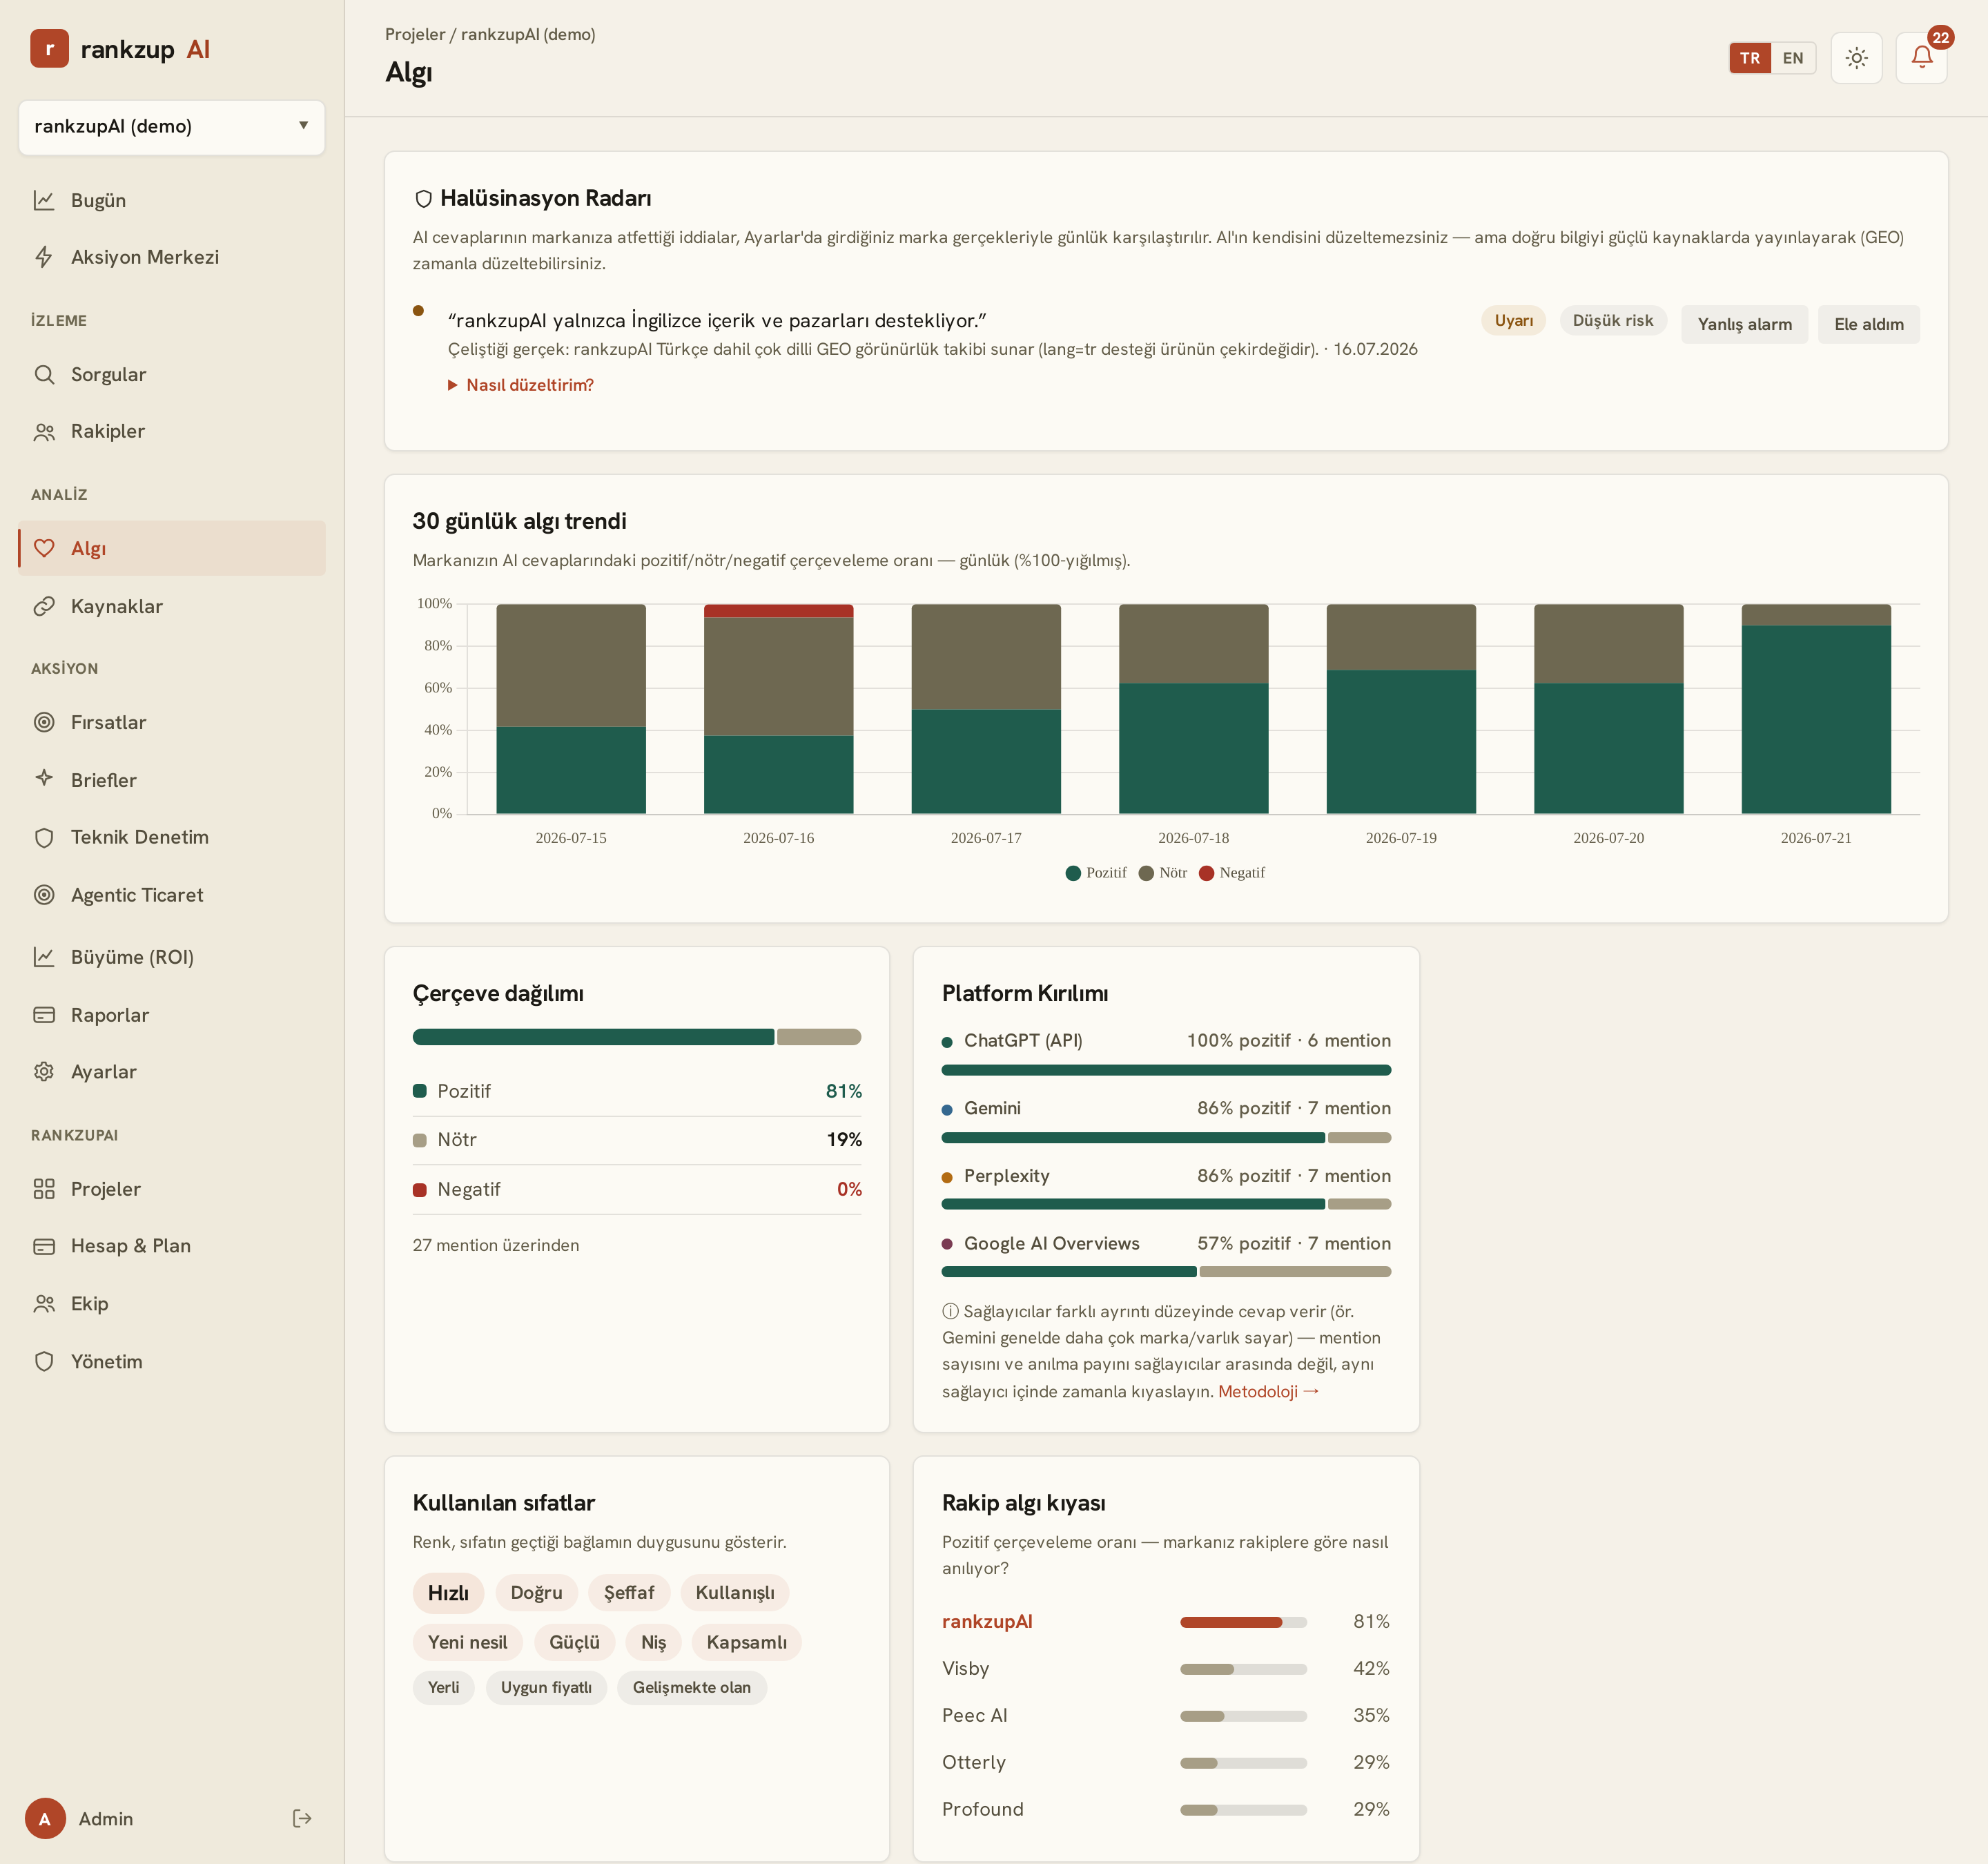Open Aksiyon Merkezi lightning icon
Image resolution: width=1988 pixels, height=1864 pixels.
tap(44, 257)
